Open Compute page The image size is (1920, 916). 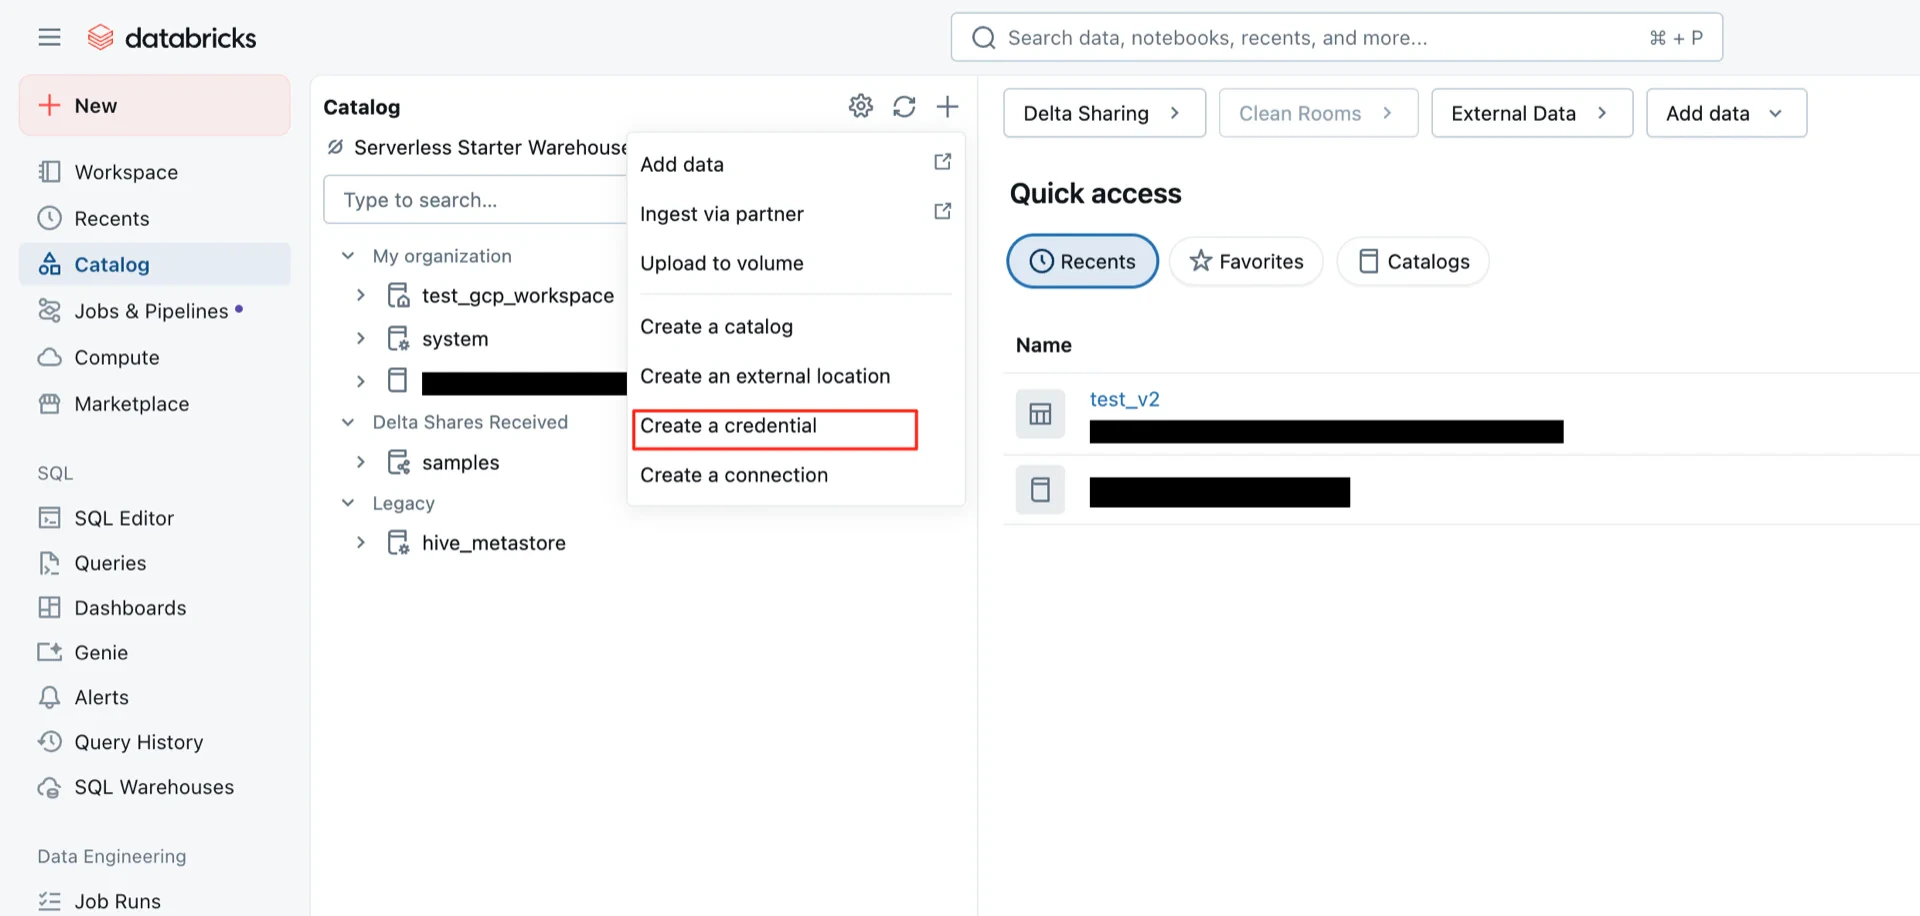point(155,357)
